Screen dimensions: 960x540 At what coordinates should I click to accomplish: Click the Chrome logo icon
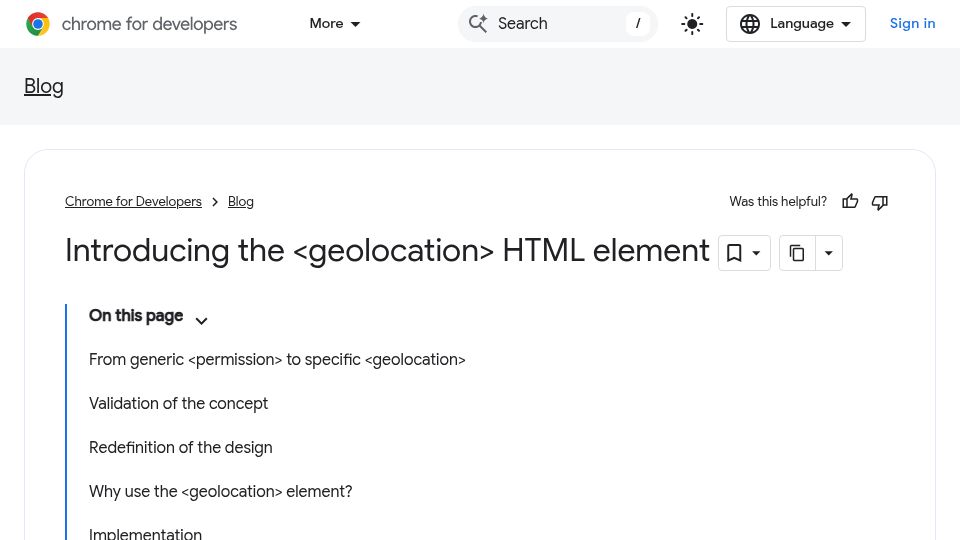38,24
